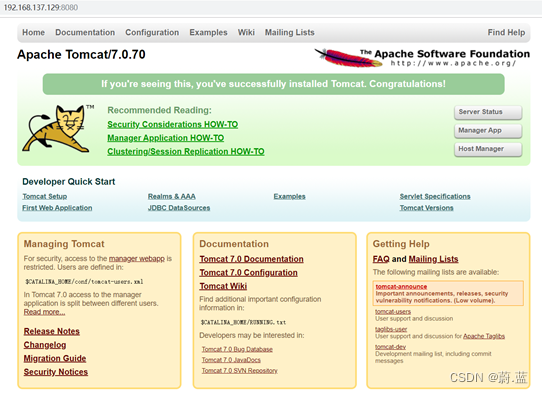Open the Realms & AAA link
This screenshot has width=543, height=393.
pyautogui.click(x=172, y=196)
